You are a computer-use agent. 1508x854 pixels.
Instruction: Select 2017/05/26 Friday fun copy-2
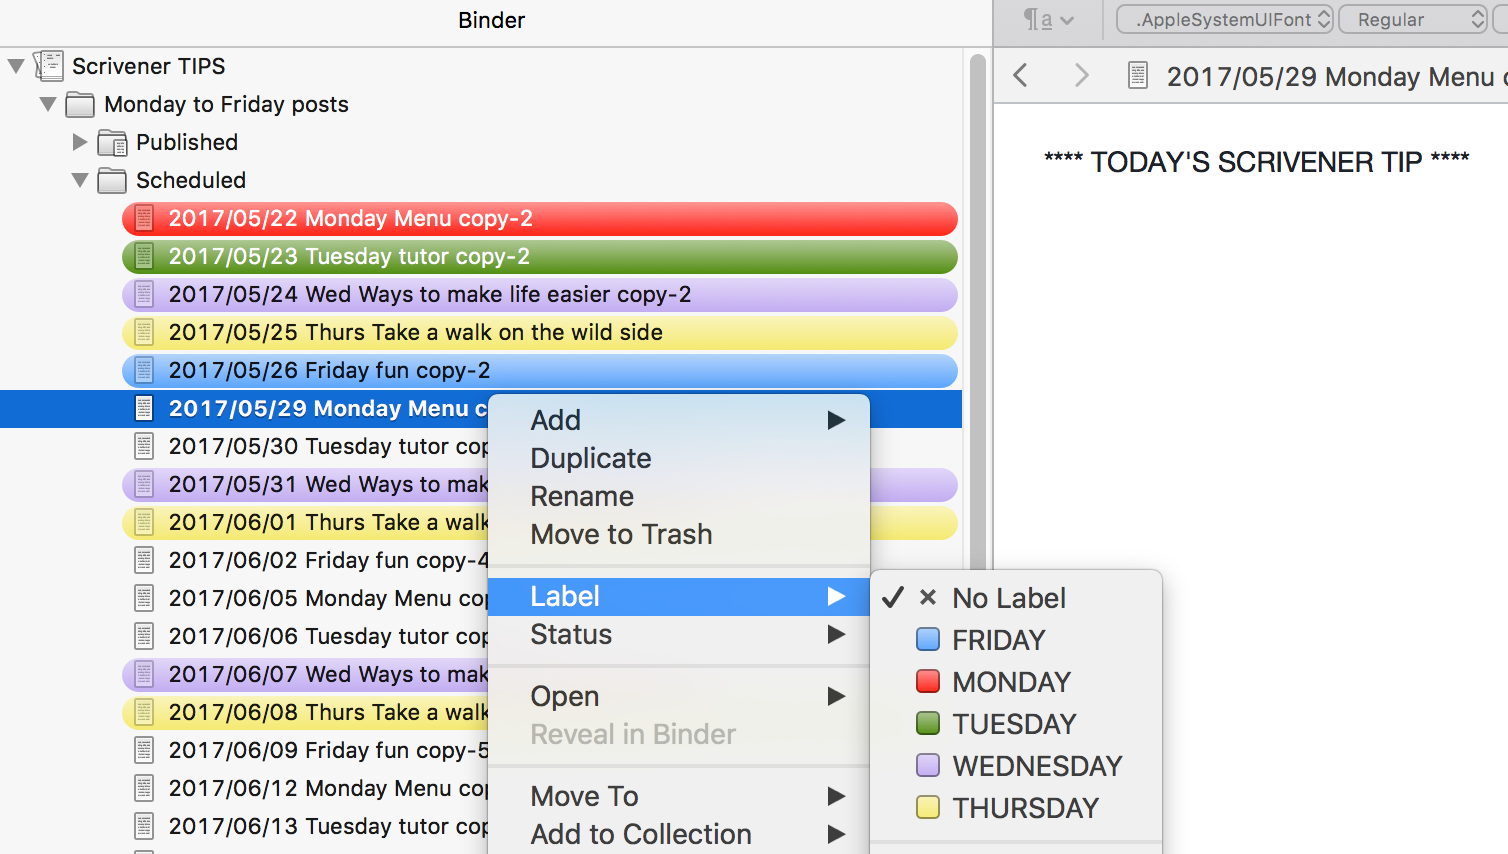[540, 370]
